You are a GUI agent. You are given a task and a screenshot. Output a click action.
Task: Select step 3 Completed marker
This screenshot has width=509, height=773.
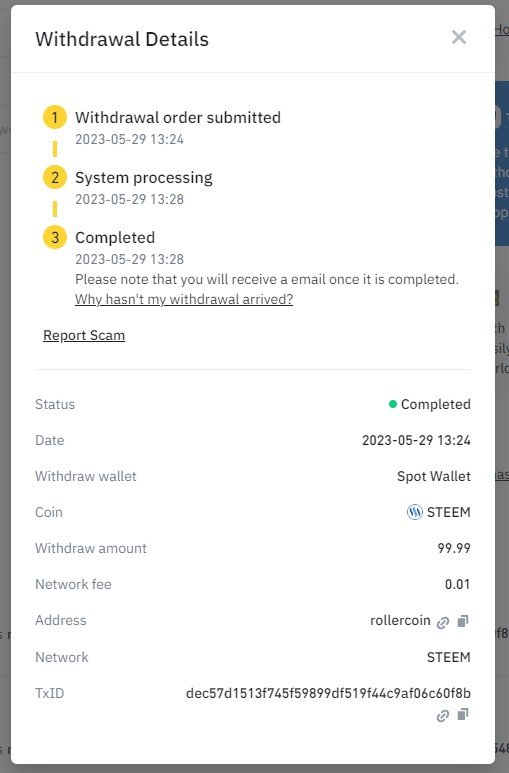coord(55,238)
